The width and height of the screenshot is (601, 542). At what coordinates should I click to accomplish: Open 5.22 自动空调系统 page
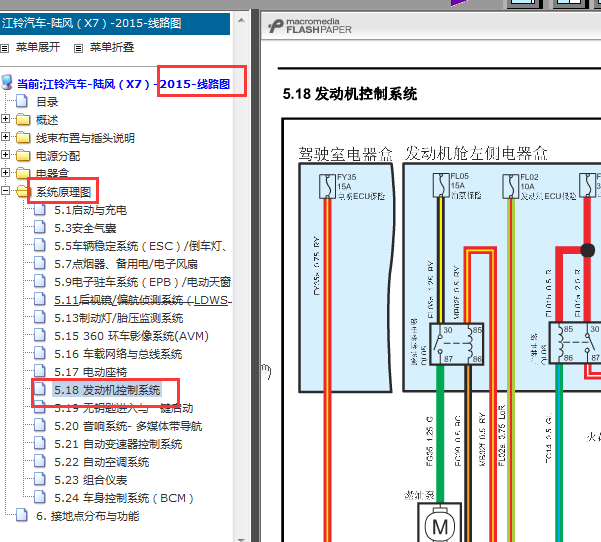point(102,462)
